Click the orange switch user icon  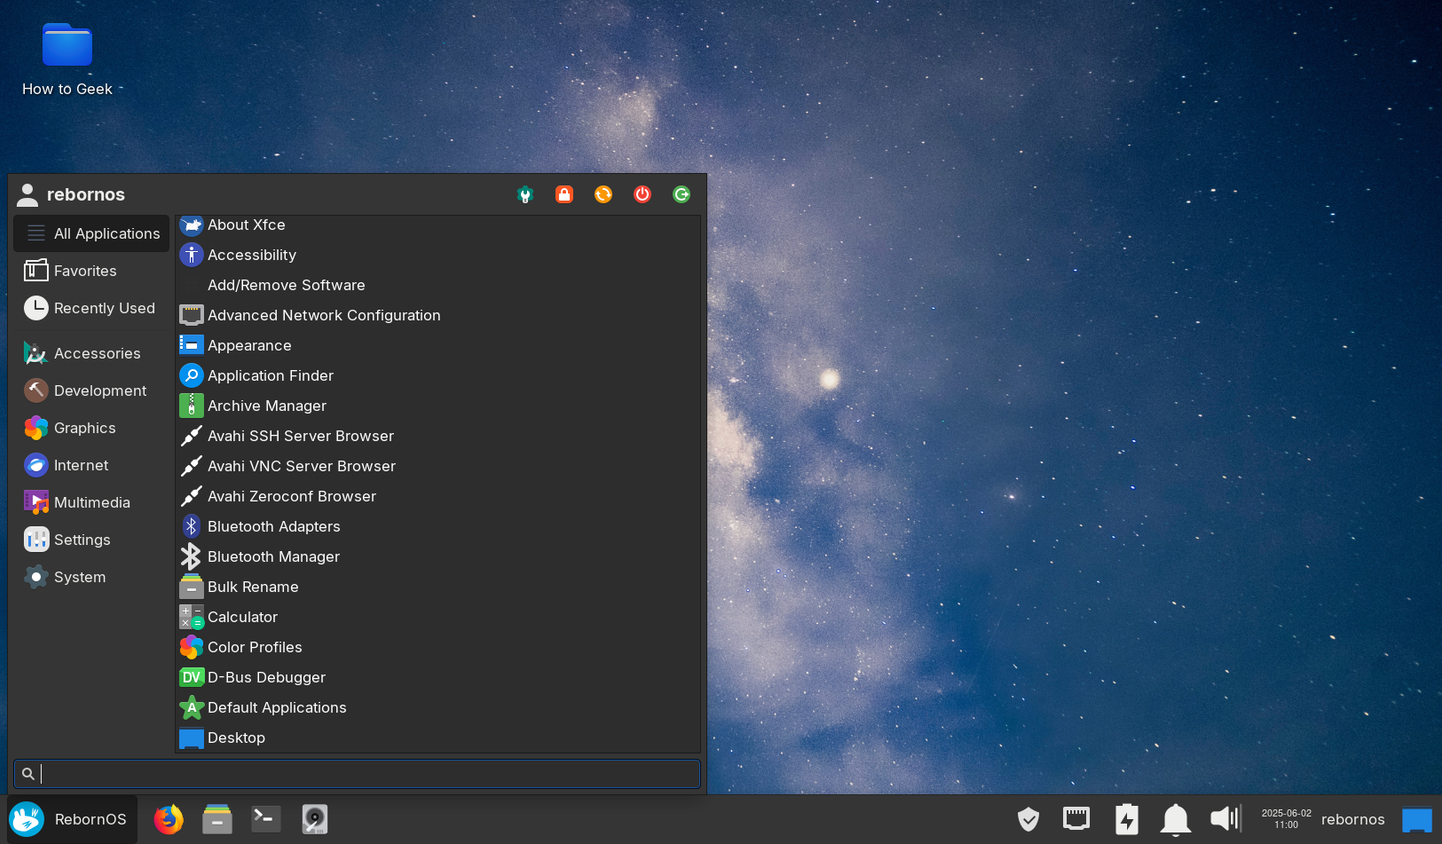tap(603, 194)
